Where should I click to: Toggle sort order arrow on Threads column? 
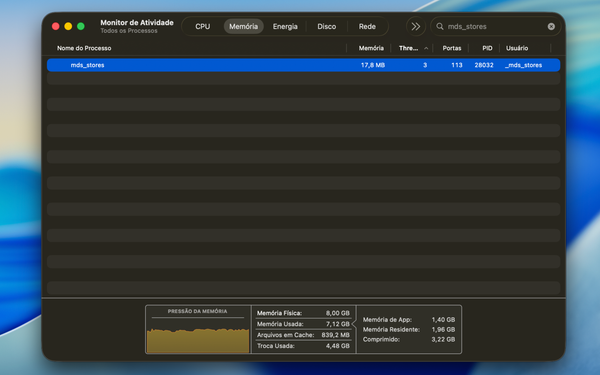coord(426,48)
